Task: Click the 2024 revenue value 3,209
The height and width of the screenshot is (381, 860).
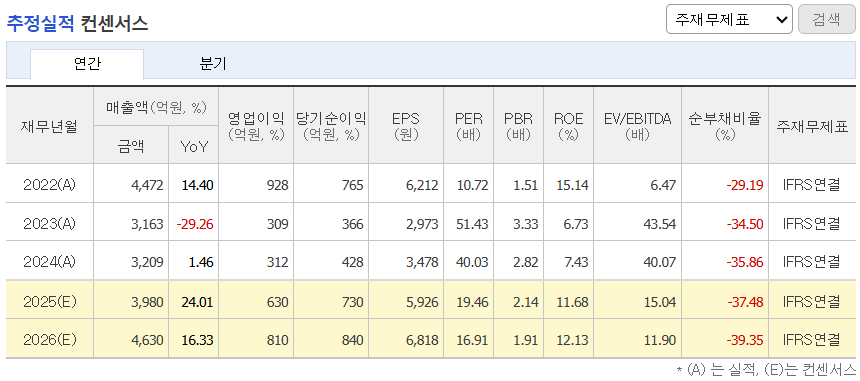Action: (x=148, y=263)
